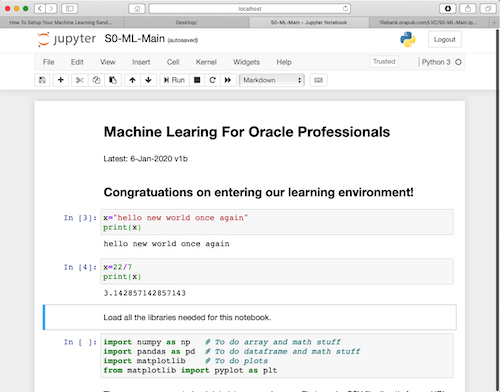This screenshot has width=500, height=392.
Task: Switch to How To Setup Your Machine Learning tab
Action: 62,22
